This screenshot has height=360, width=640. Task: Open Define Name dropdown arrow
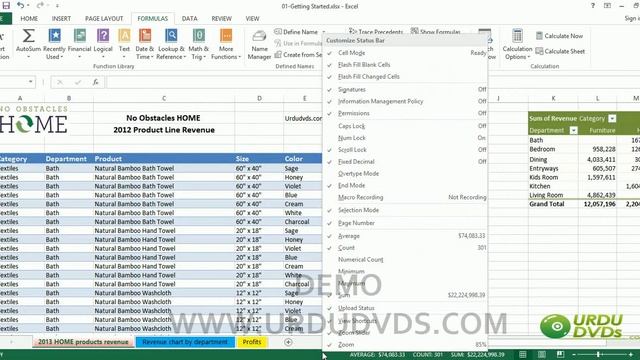coord(324,32)
